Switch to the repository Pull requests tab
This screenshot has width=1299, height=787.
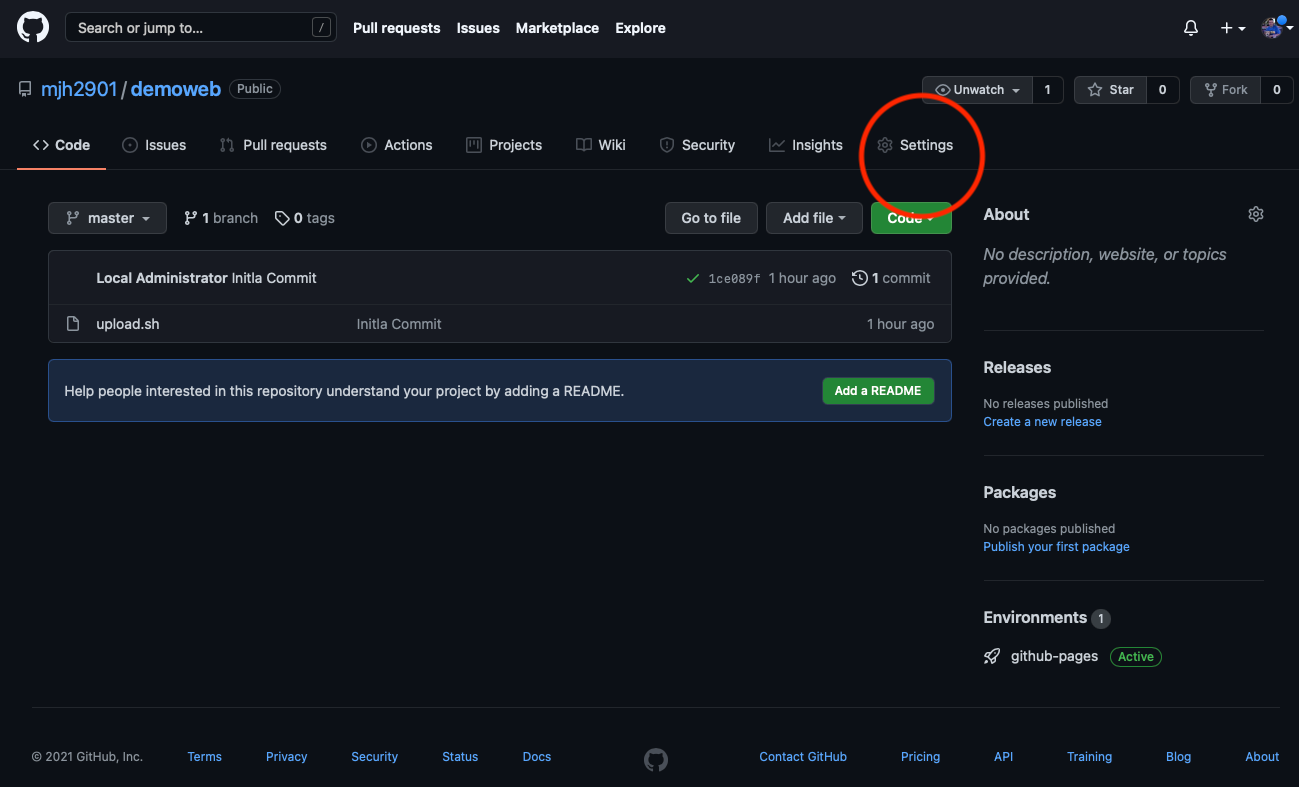point(273,145)
